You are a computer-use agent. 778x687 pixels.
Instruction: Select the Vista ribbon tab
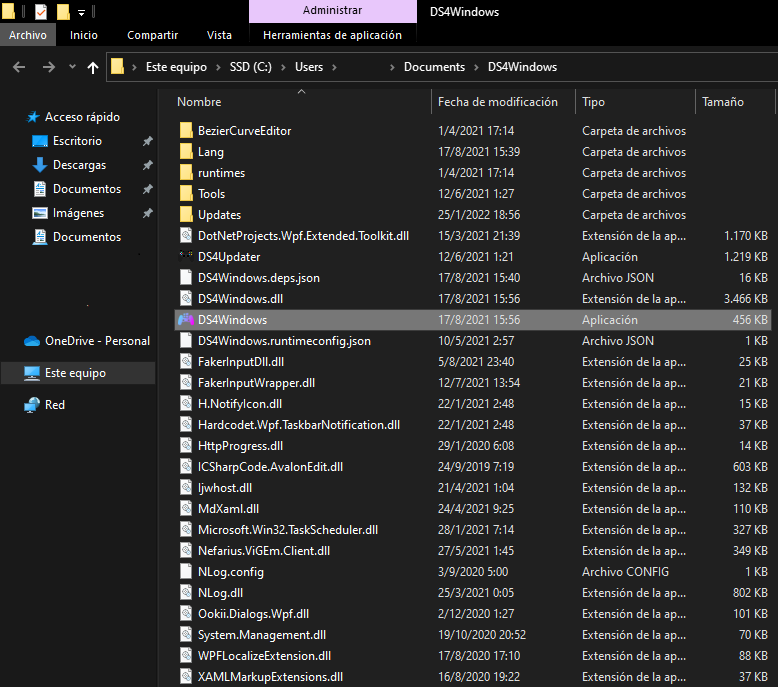click(219, 35)
